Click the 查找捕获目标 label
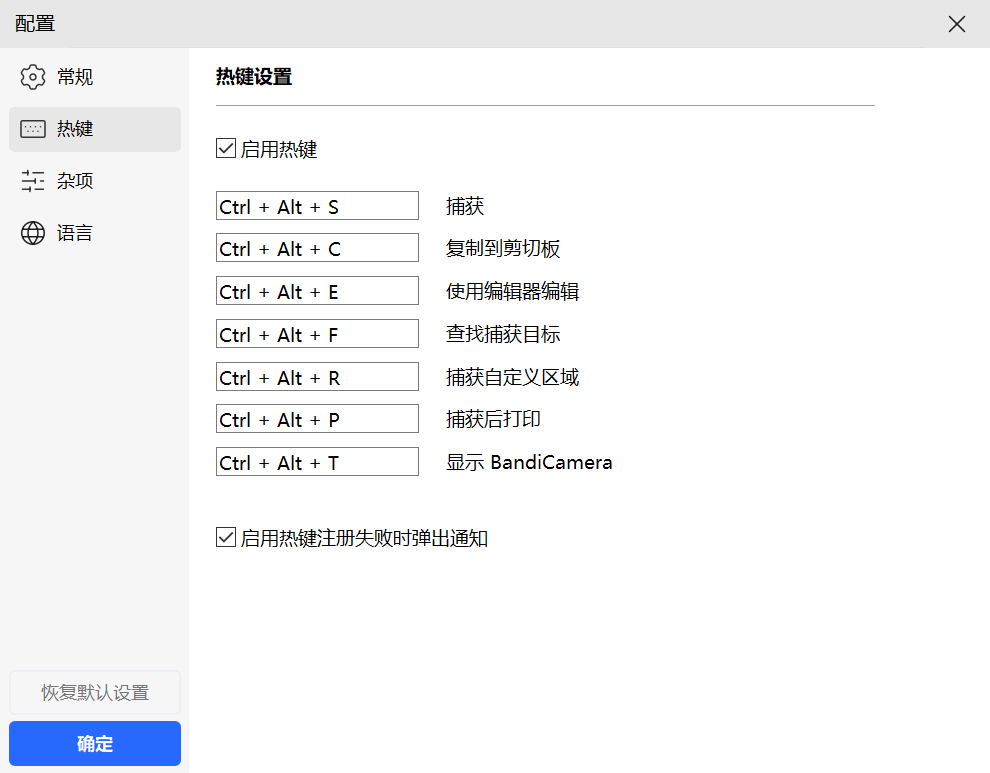 [x=503, y=334]
